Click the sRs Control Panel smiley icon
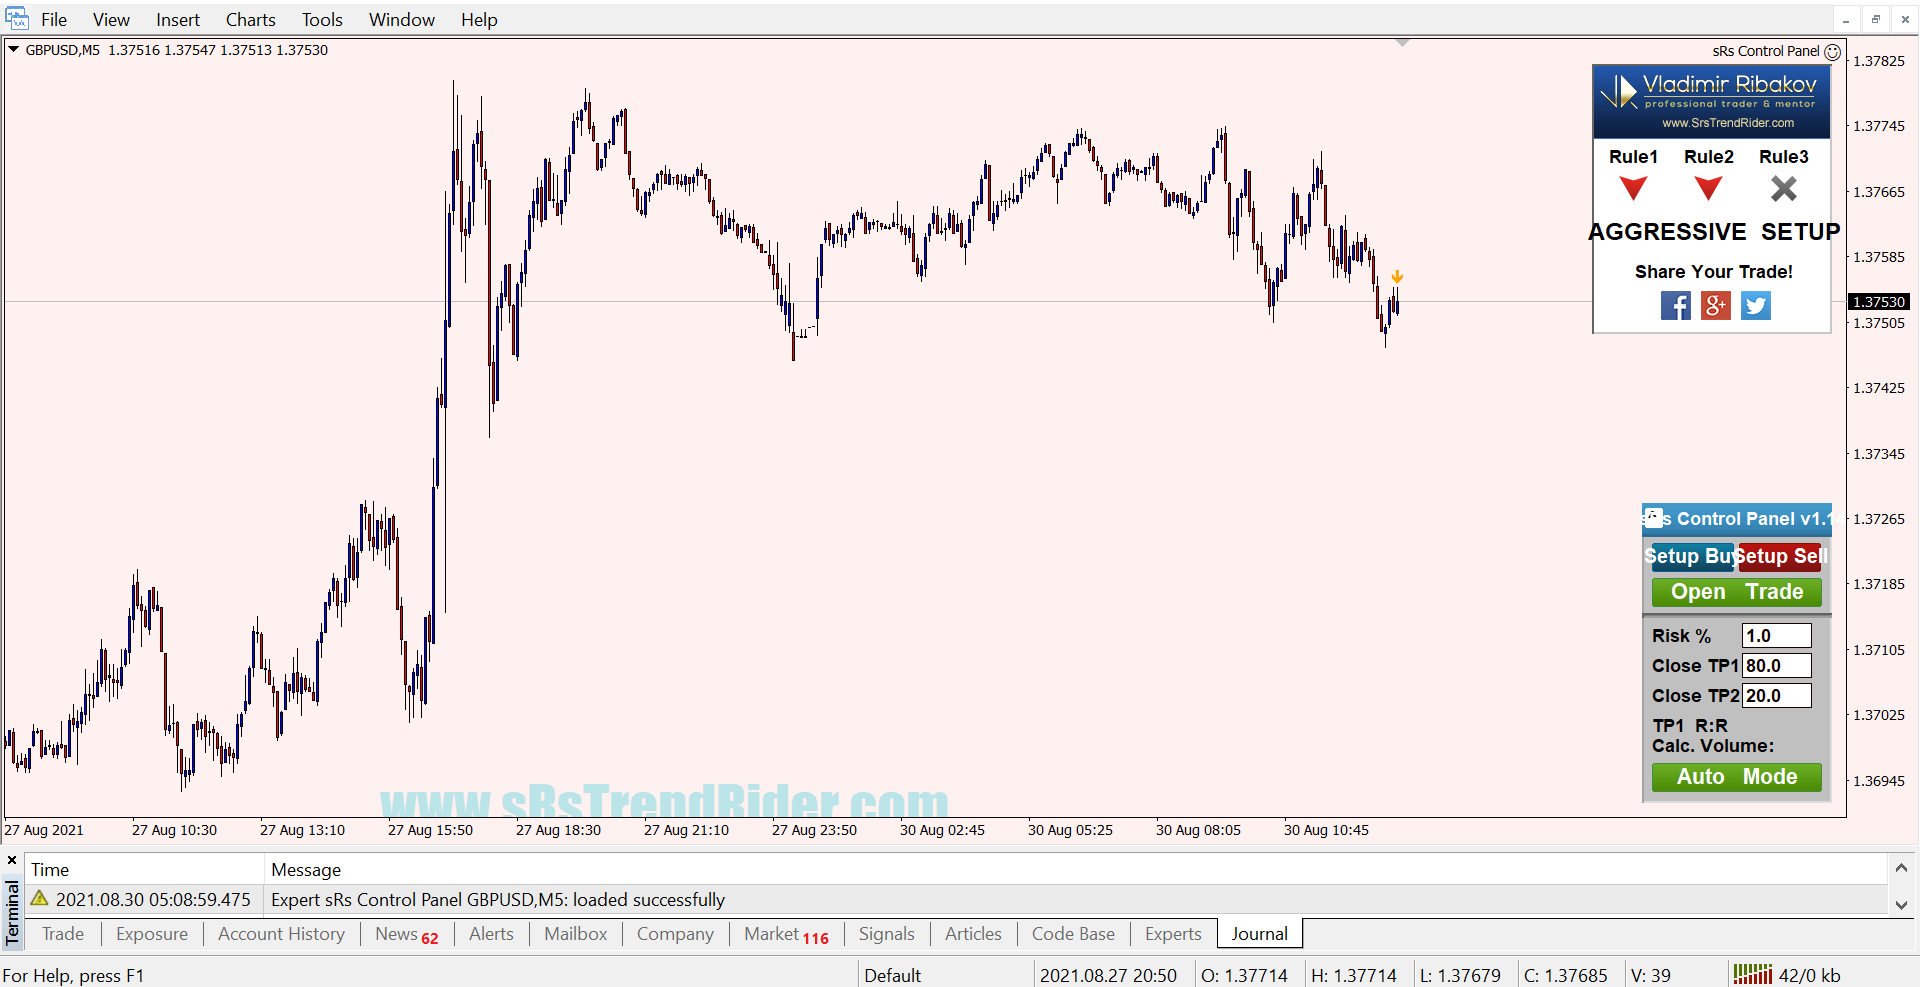The image size is (1920, 987). coord(1832,52)
